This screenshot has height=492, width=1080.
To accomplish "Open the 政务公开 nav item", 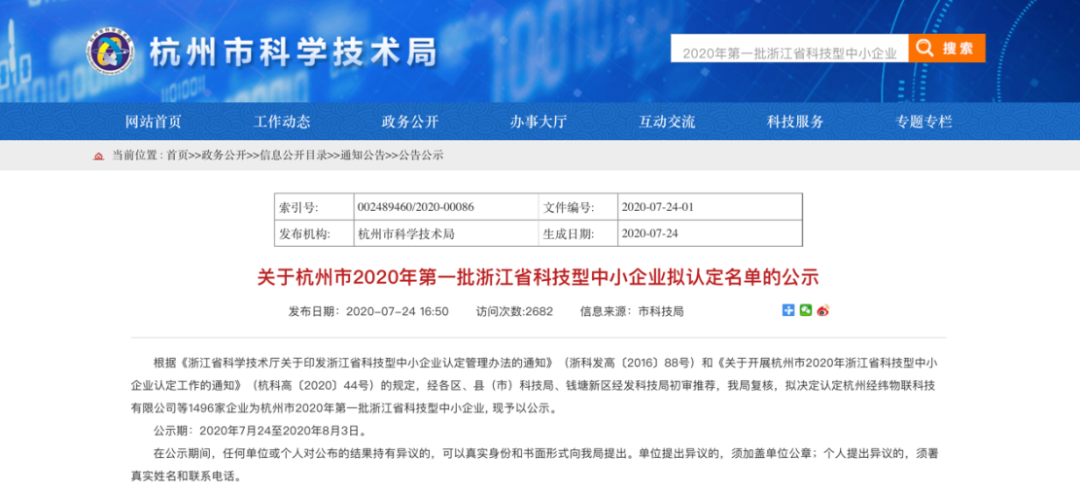I will coord(410,122).
